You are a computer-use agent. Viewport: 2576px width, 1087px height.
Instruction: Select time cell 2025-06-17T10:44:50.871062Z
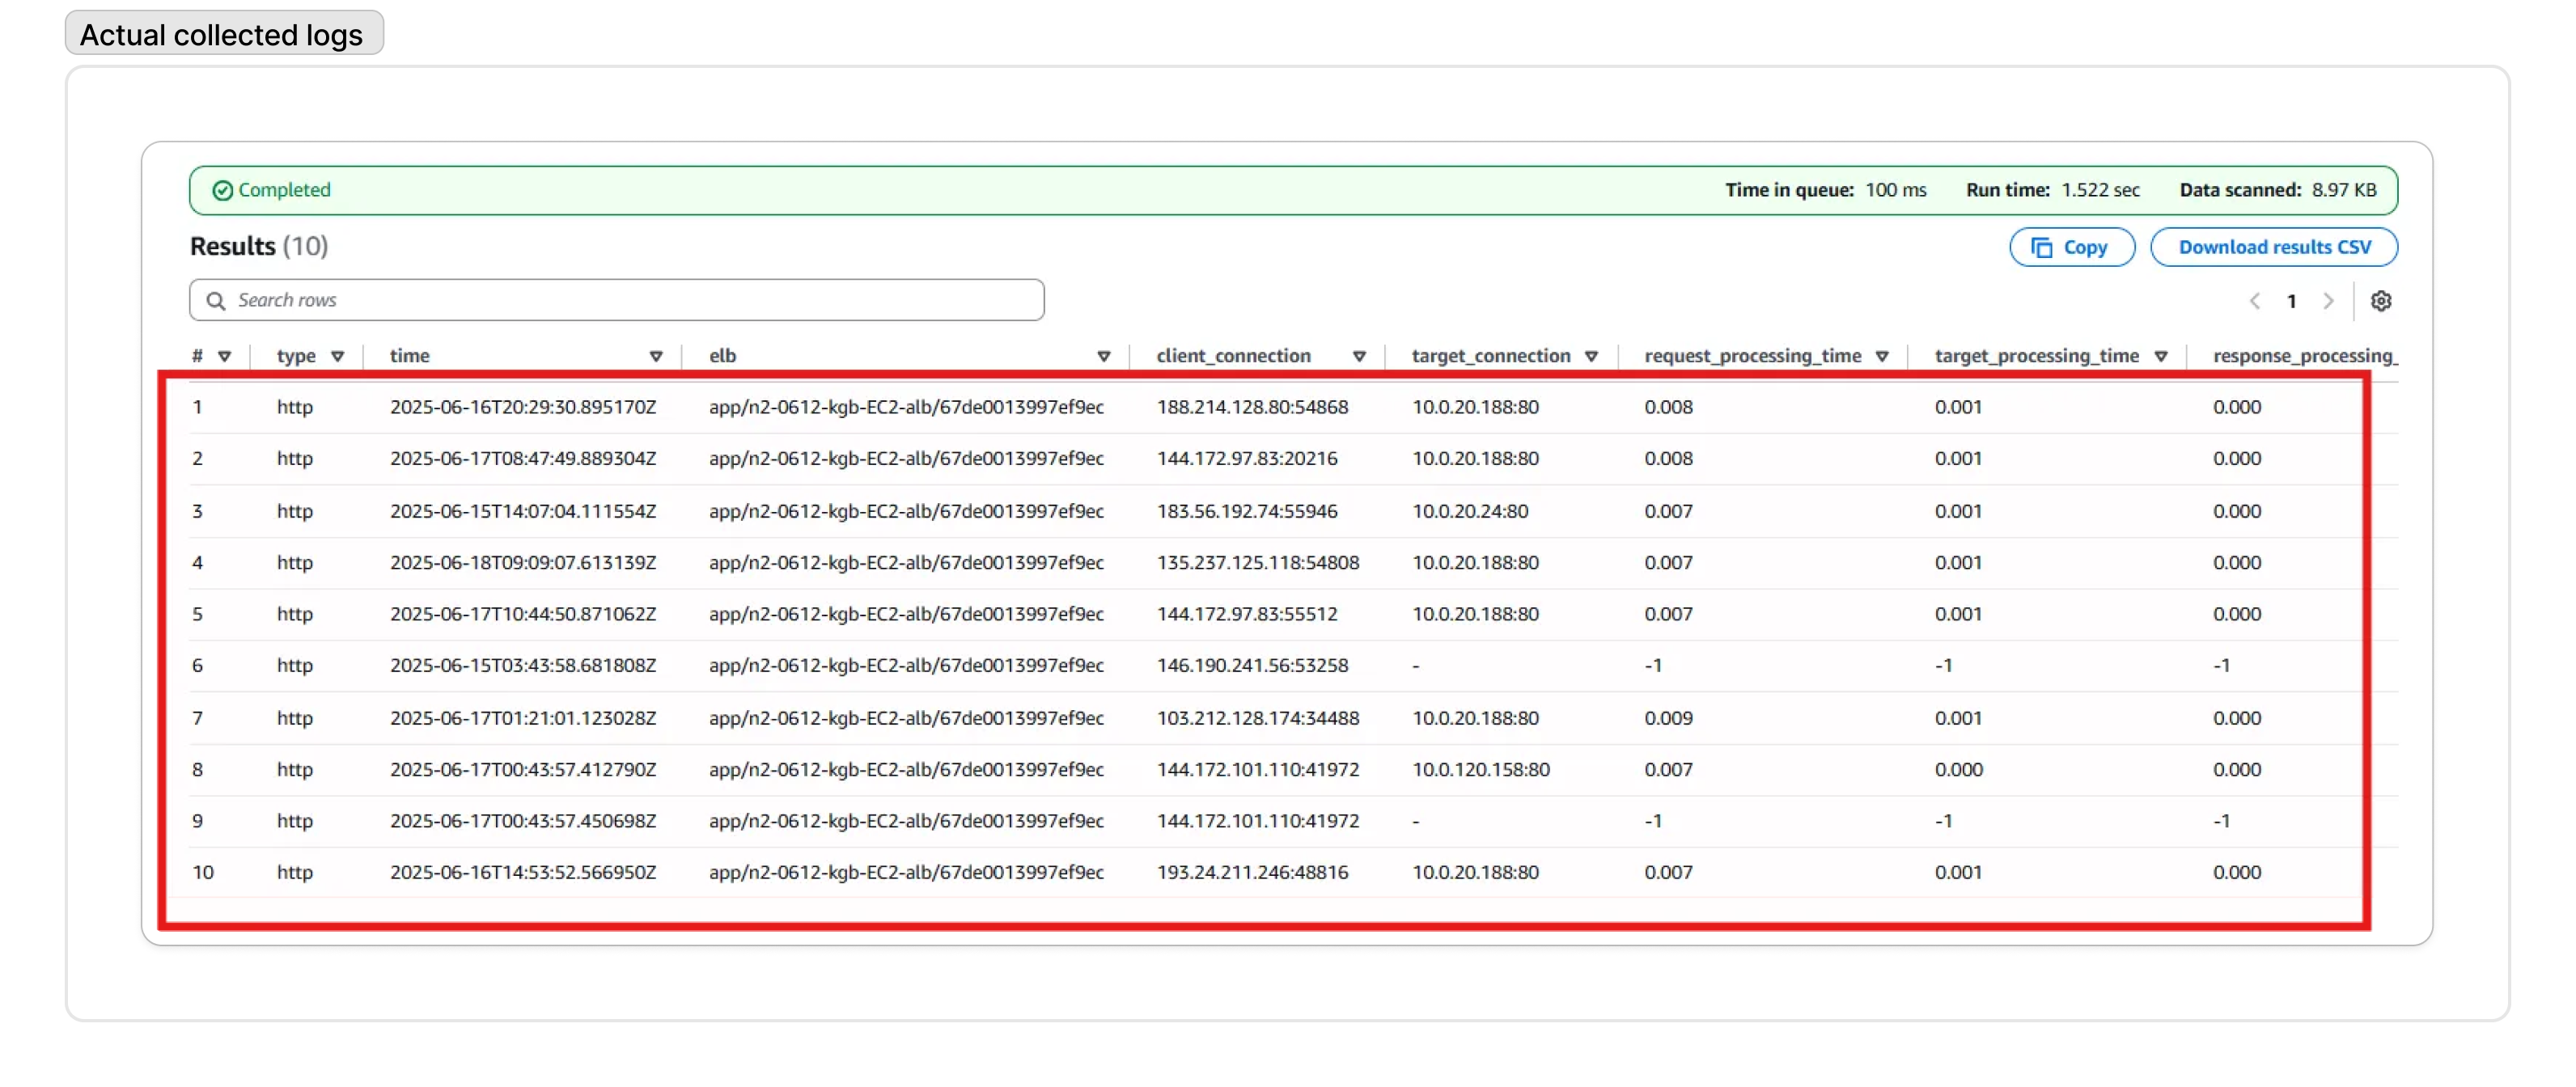[x=523, y=614]
